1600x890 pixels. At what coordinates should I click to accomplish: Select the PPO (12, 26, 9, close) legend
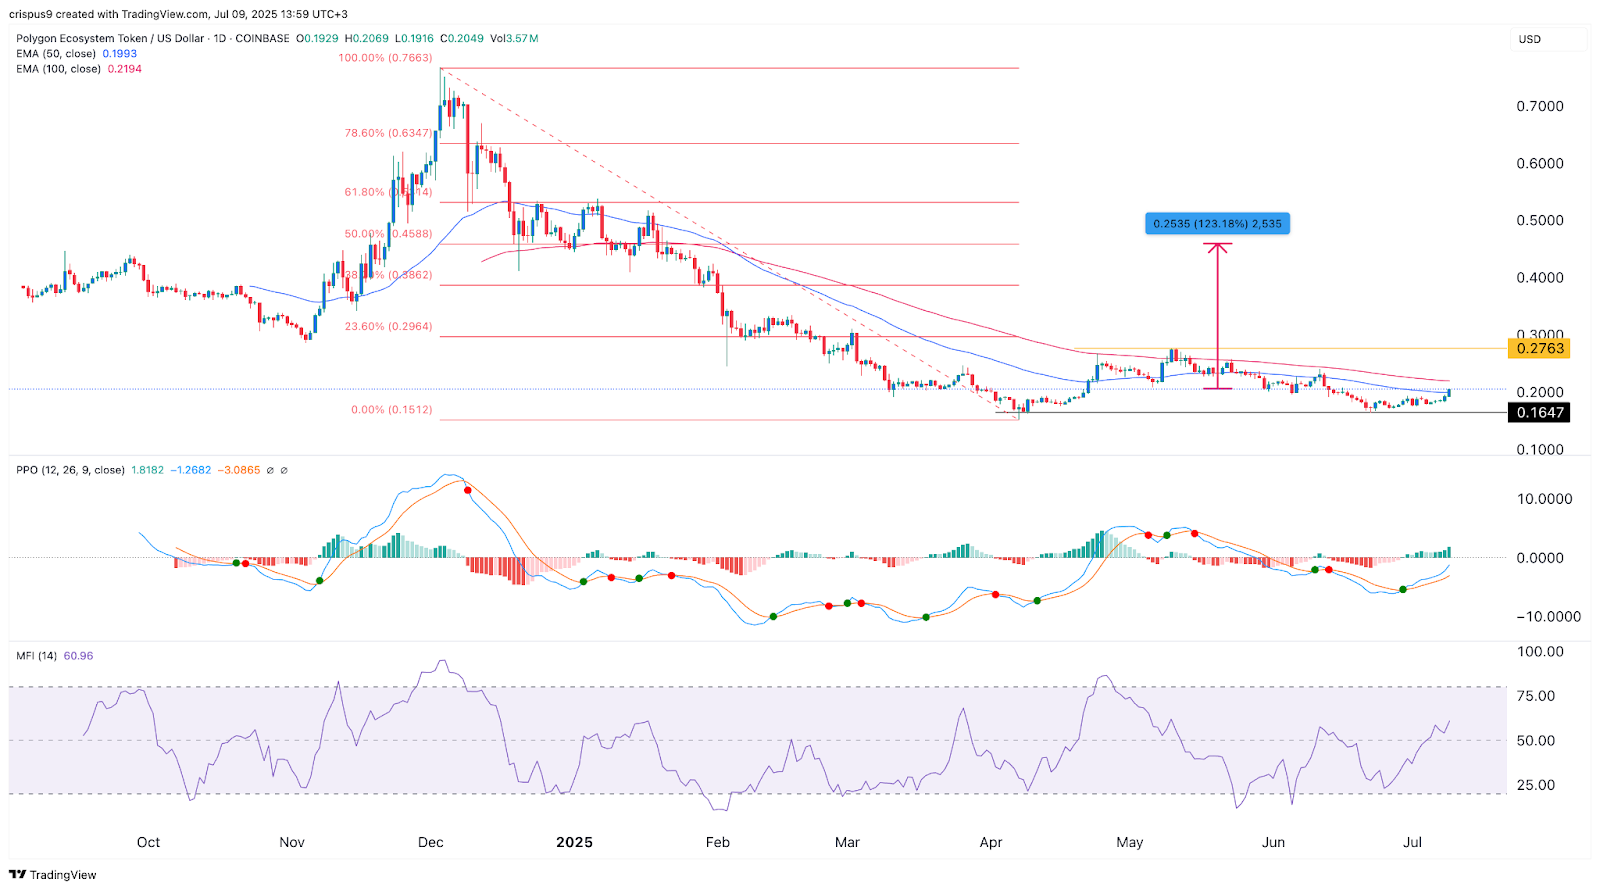pyautogui.click(x=70, y=470)
